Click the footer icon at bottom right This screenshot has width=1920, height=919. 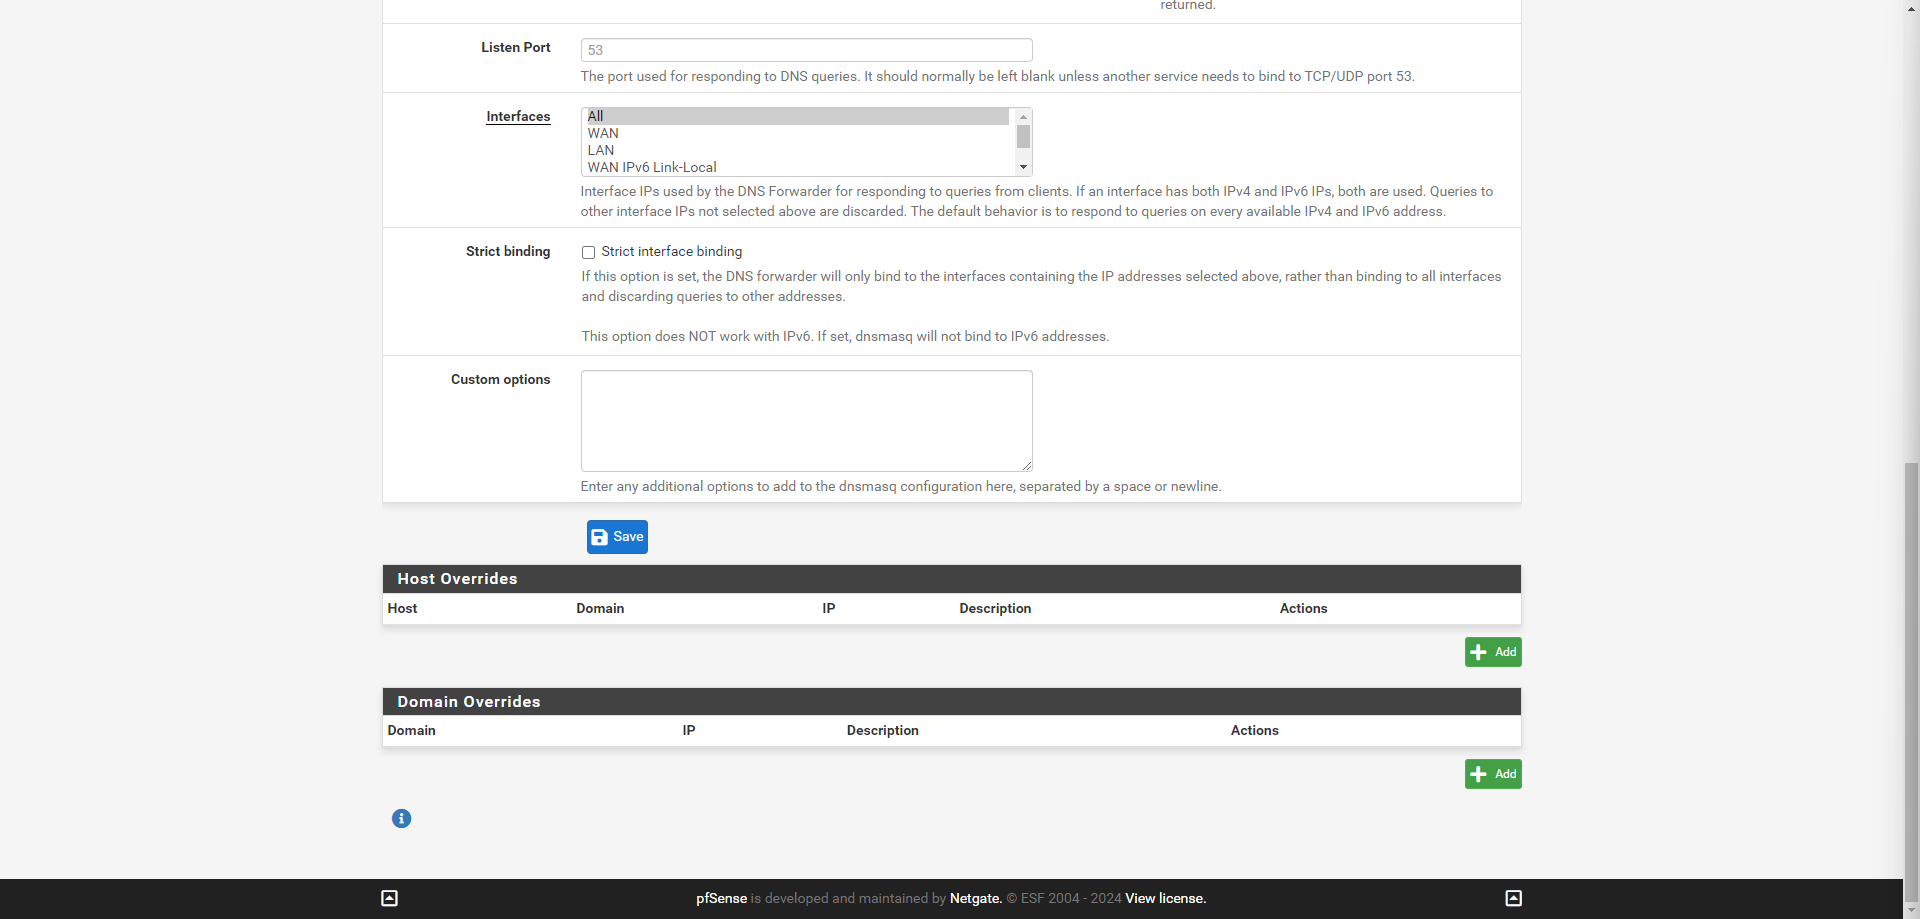pos(1513,898)
